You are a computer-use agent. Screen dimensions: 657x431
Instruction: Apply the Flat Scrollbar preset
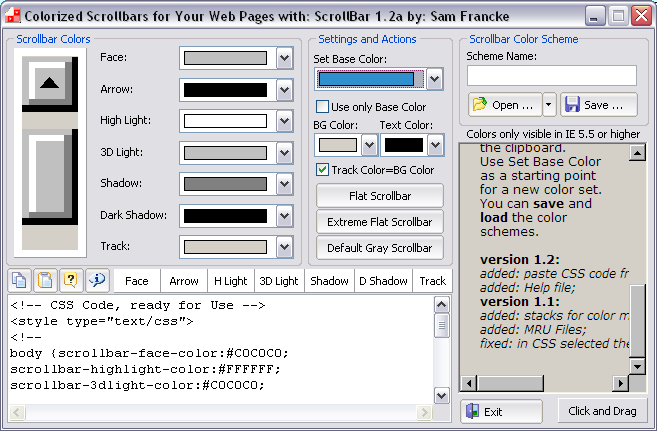pyautogui.click(x=380, y=196)
